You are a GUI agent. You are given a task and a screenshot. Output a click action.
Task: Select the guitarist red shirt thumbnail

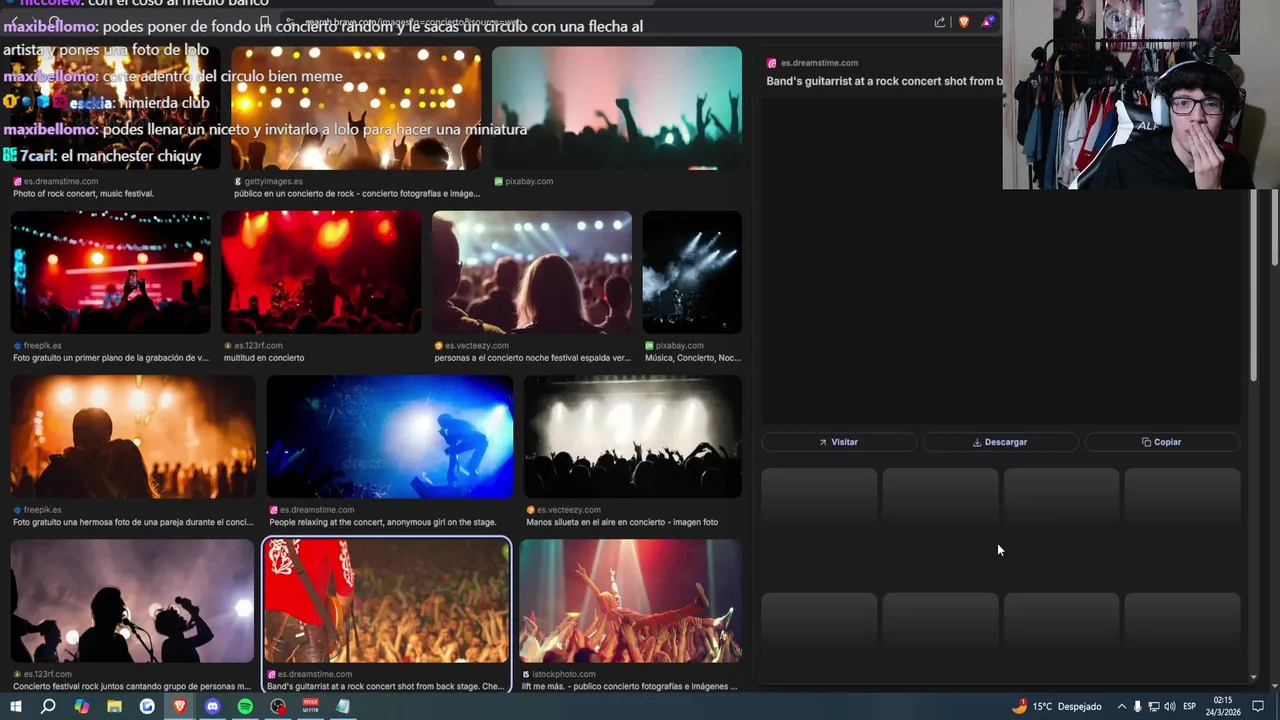coord(387,601)
